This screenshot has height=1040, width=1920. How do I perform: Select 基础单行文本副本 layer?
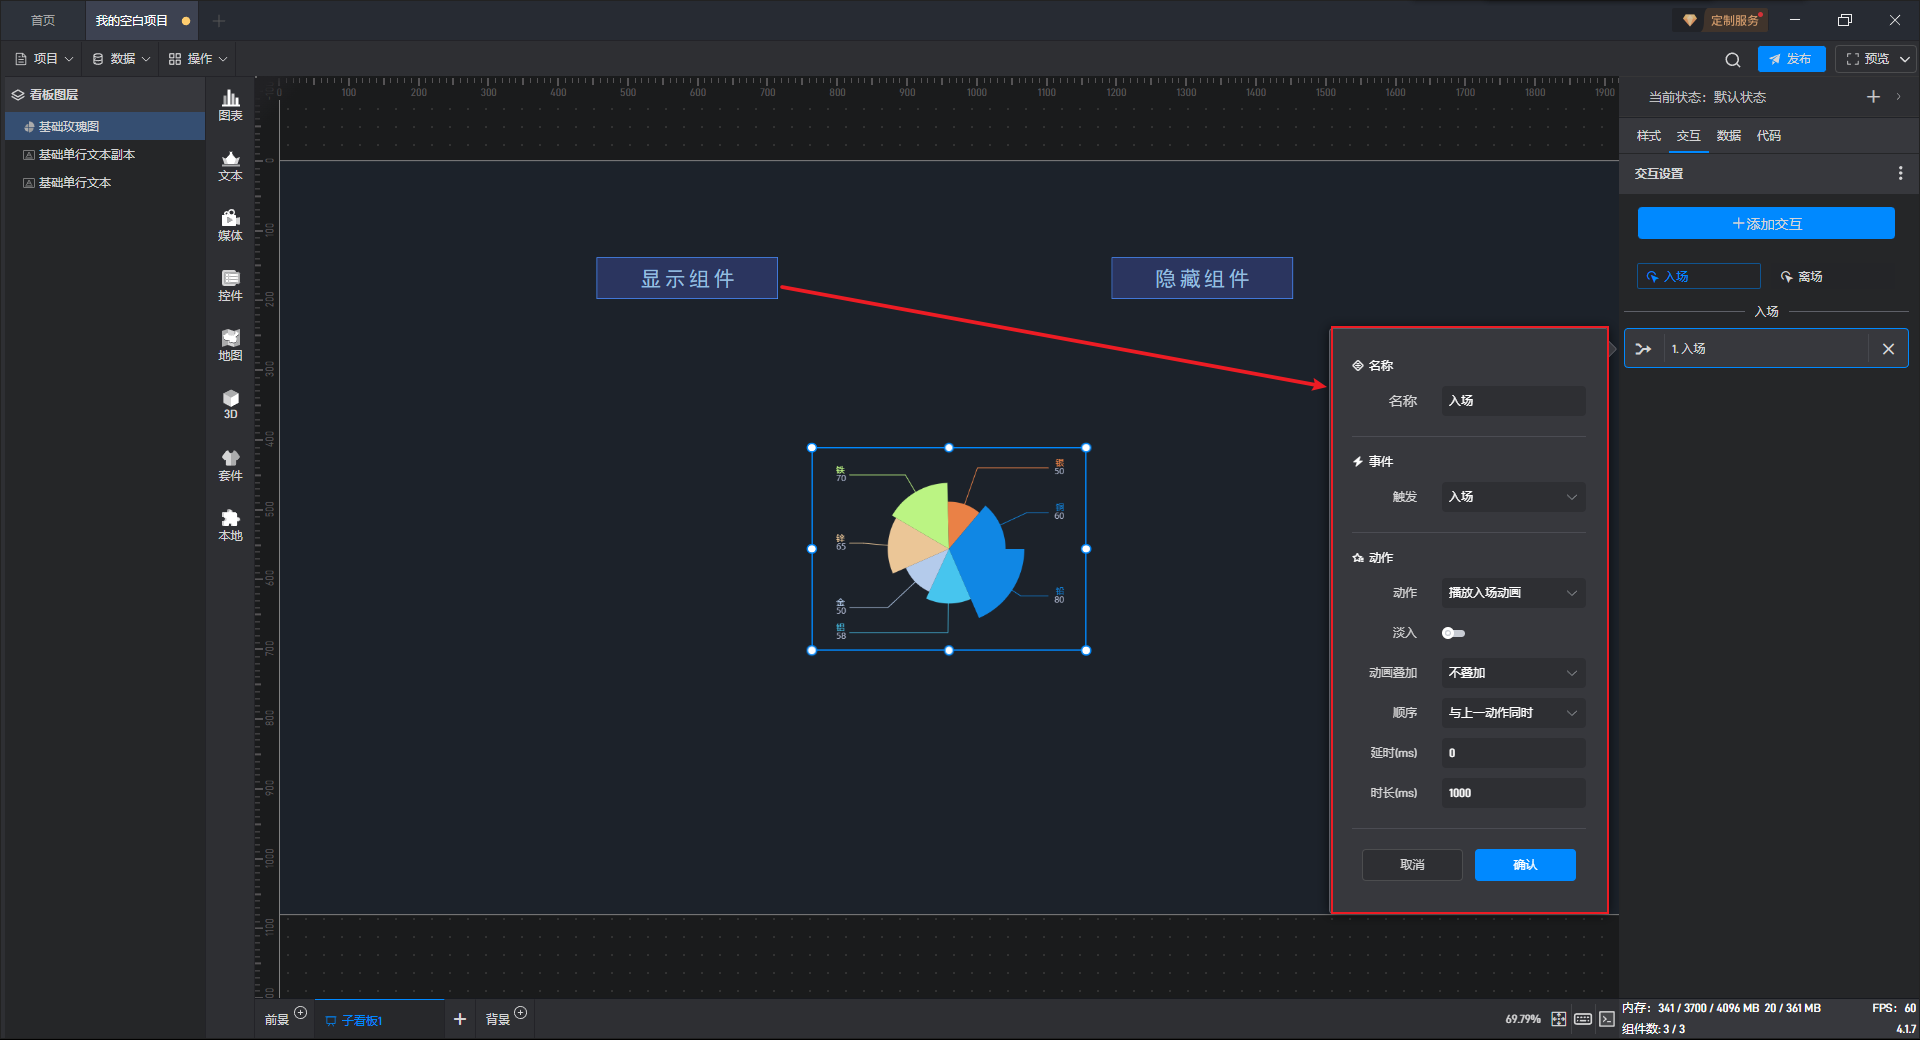(x=87, y=155)
